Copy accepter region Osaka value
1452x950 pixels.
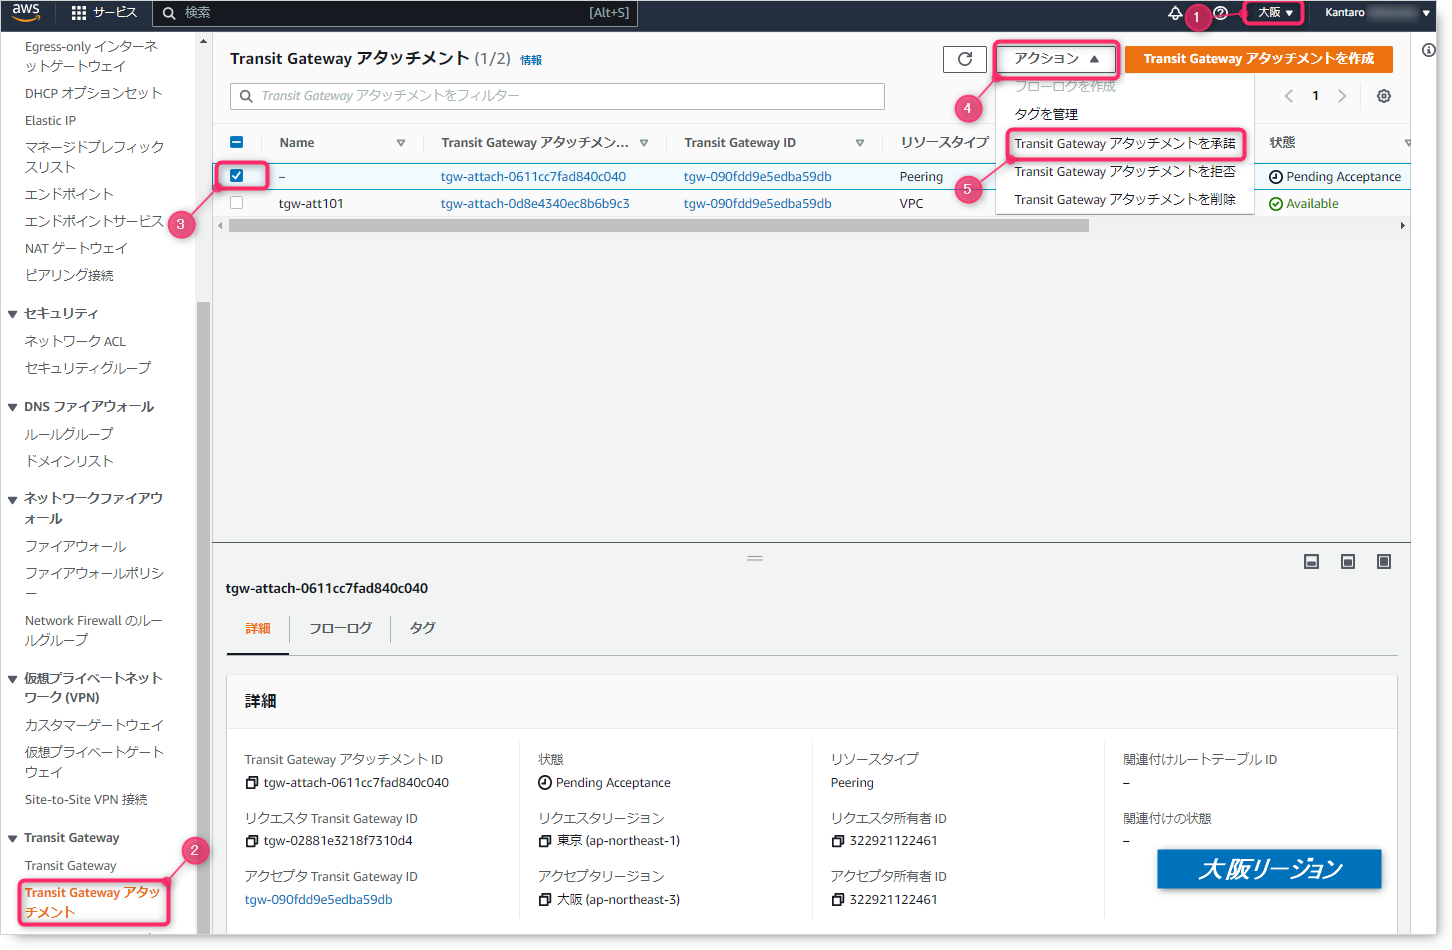tap(545, 900)
